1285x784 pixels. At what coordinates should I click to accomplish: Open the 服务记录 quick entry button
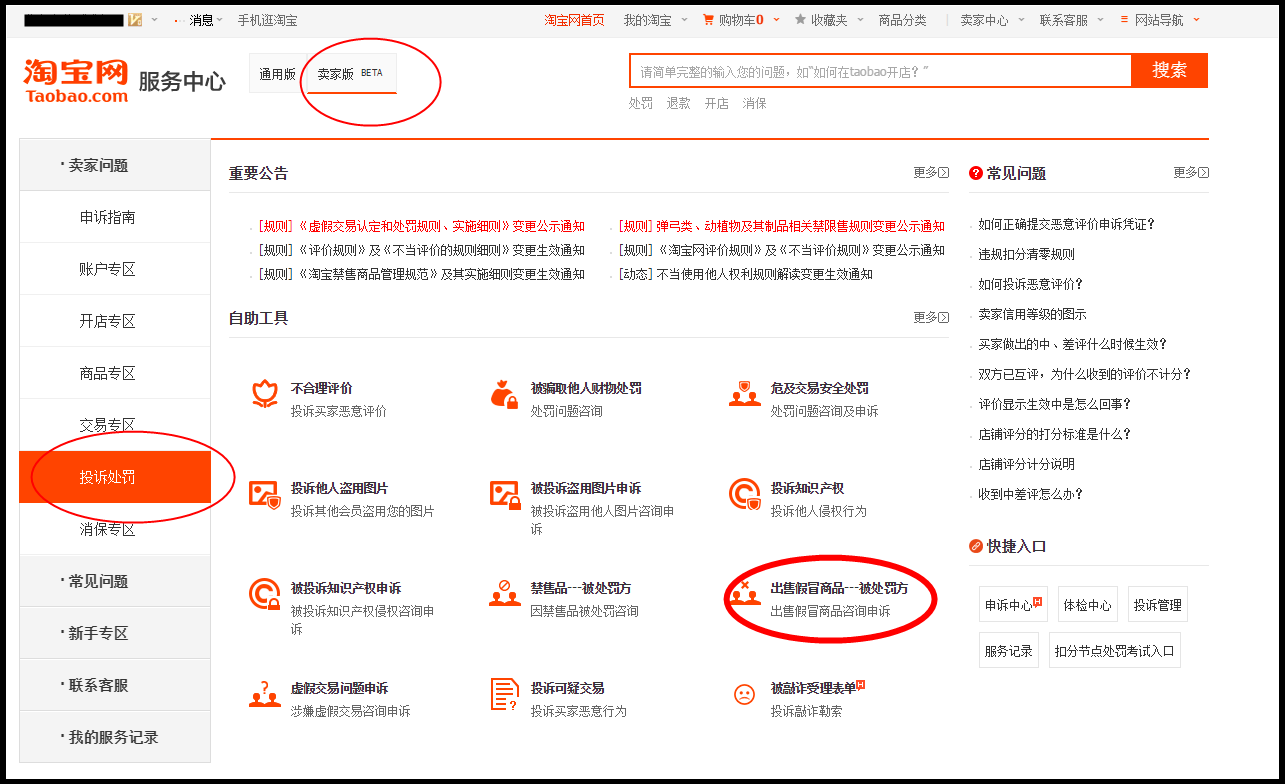pyautogui.click(x=1009, y=650)
